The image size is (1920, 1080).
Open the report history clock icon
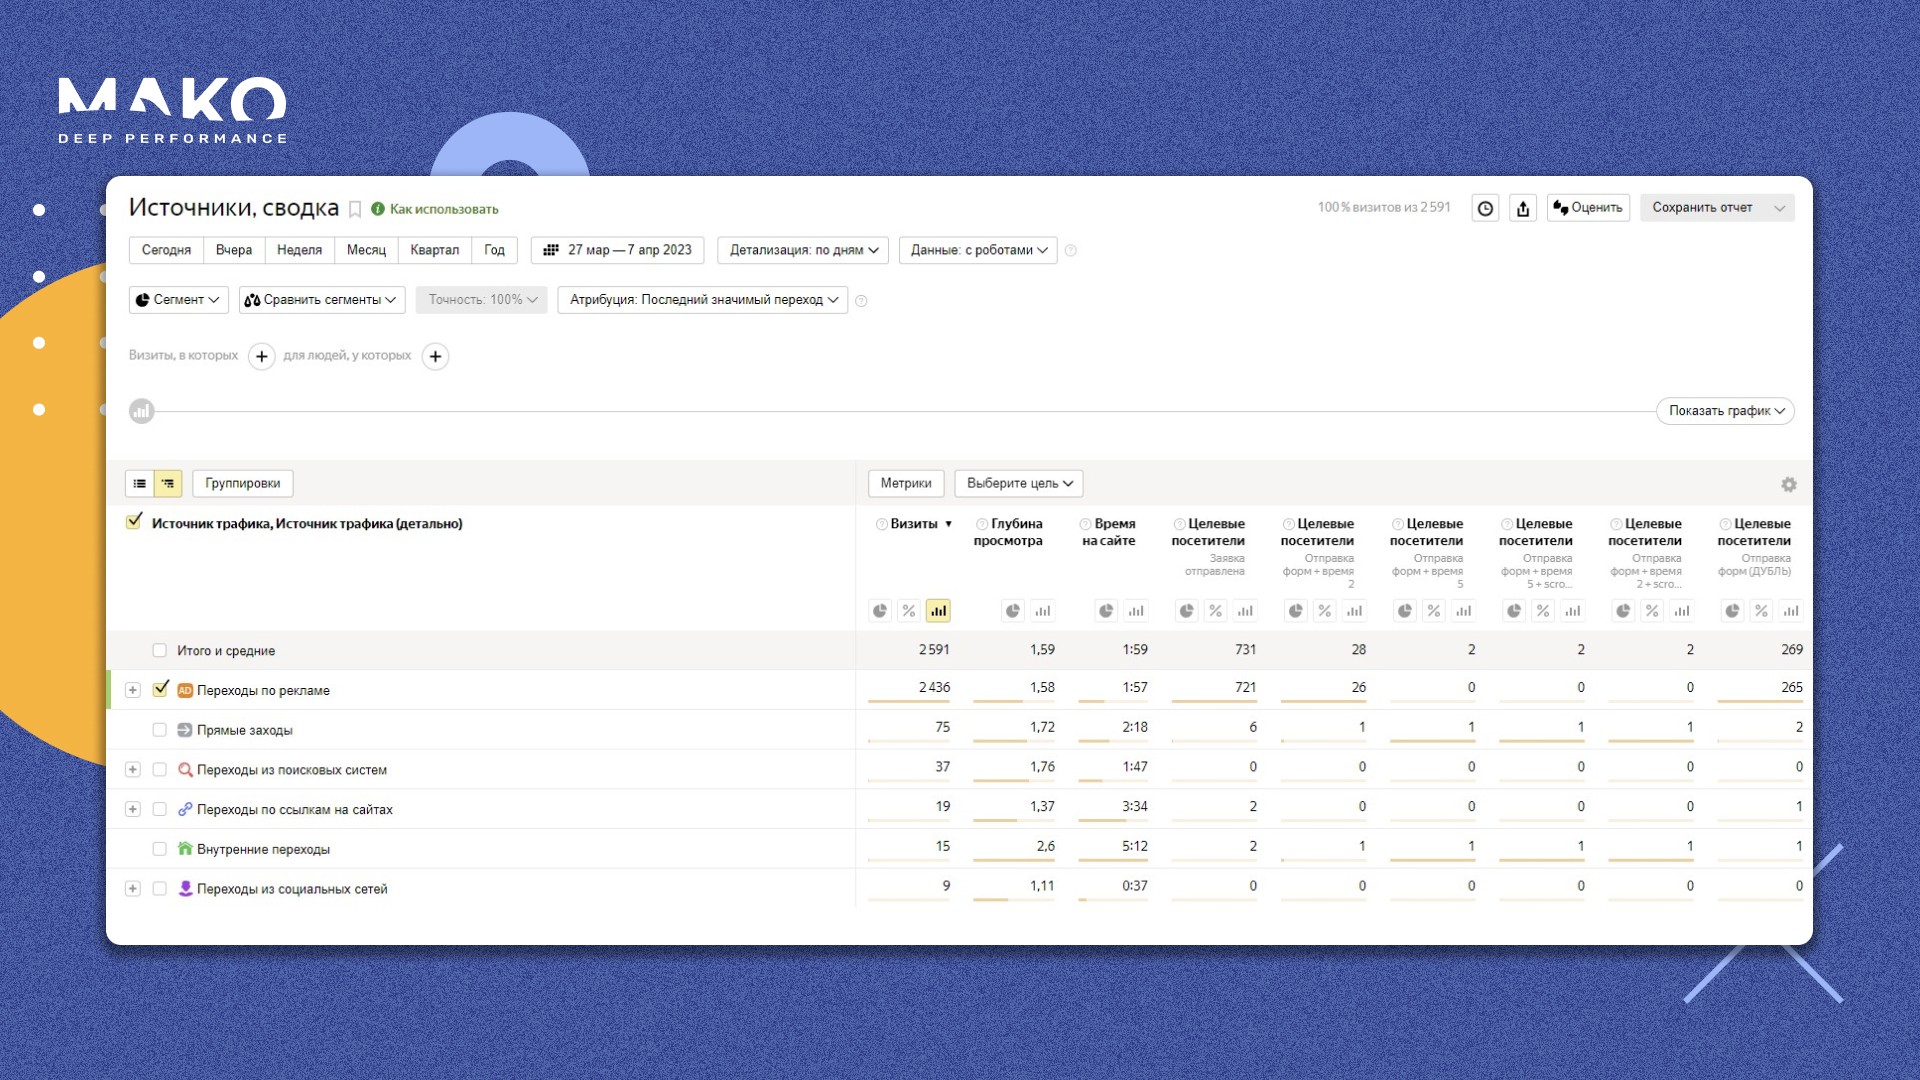click(x=1485, y=208)
